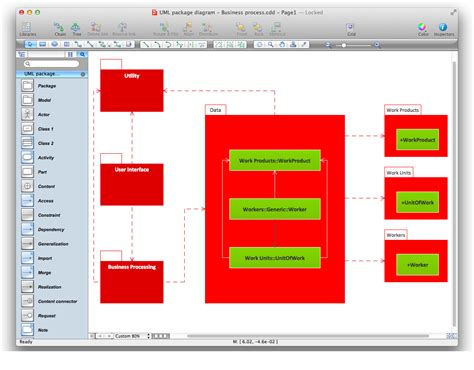The height and width of the screenshot is (370, 474).
Task: Close the UML package library
Action: [83, 74]
